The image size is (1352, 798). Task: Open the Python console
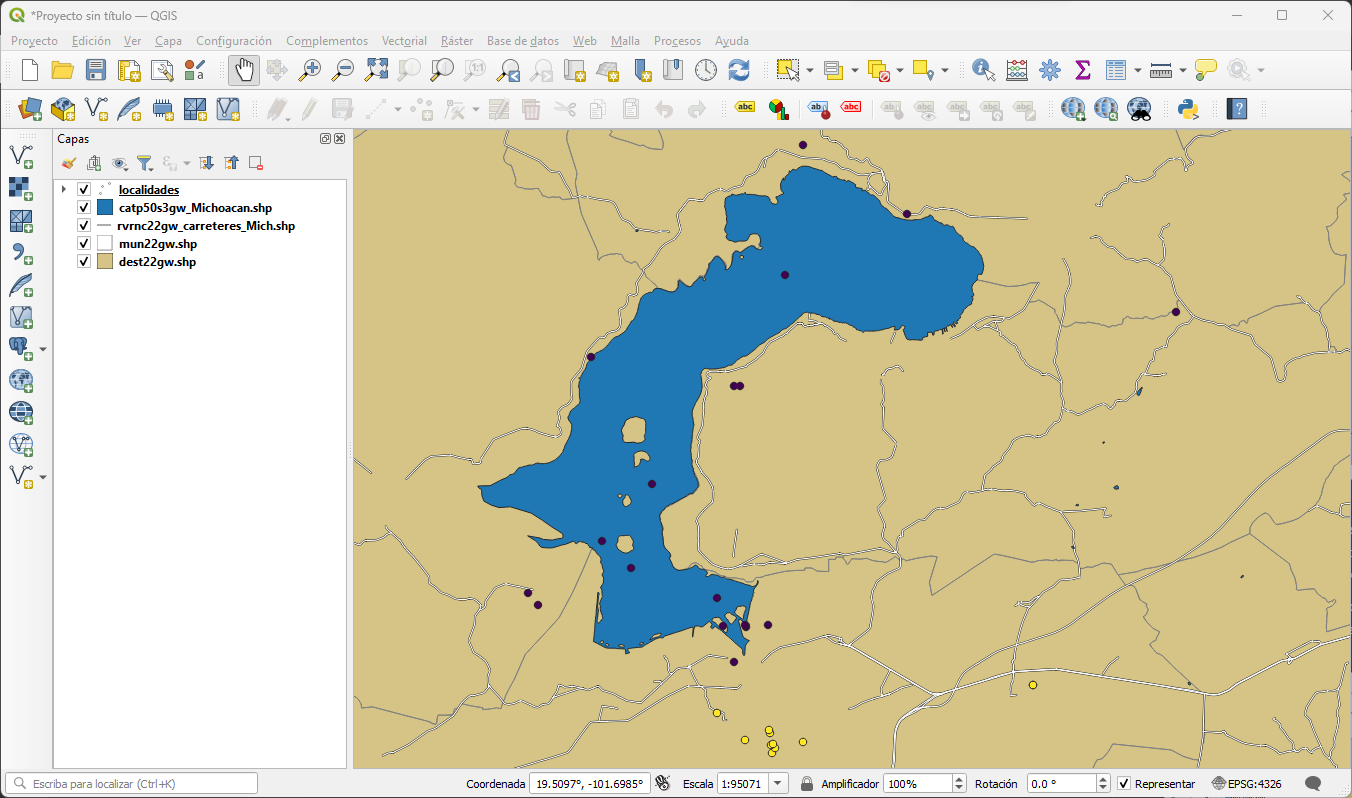click(1188, 108)
